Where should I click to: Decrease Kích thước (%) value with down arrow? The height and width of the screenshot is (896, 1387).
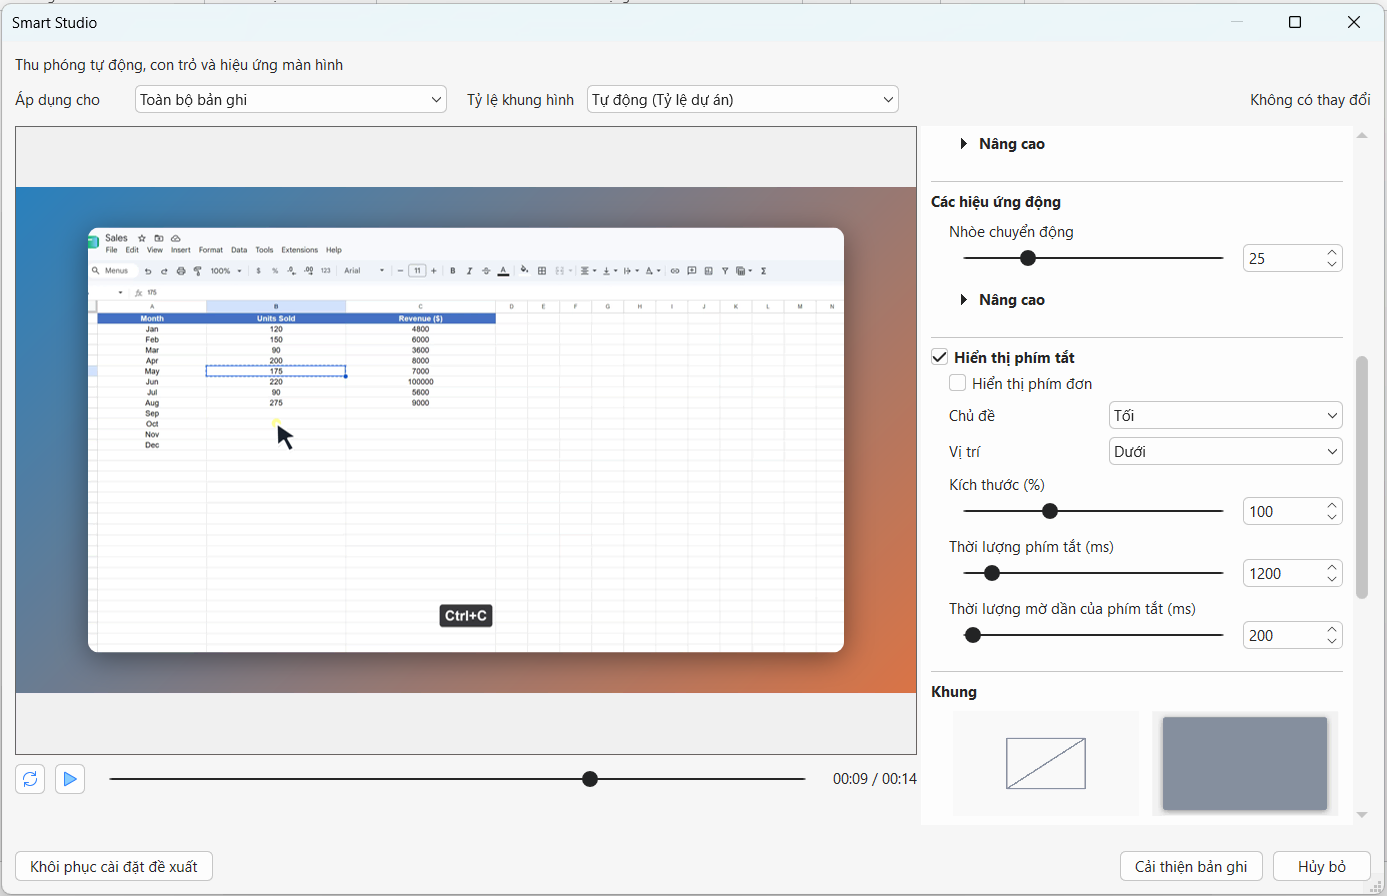coord(1332,517)
